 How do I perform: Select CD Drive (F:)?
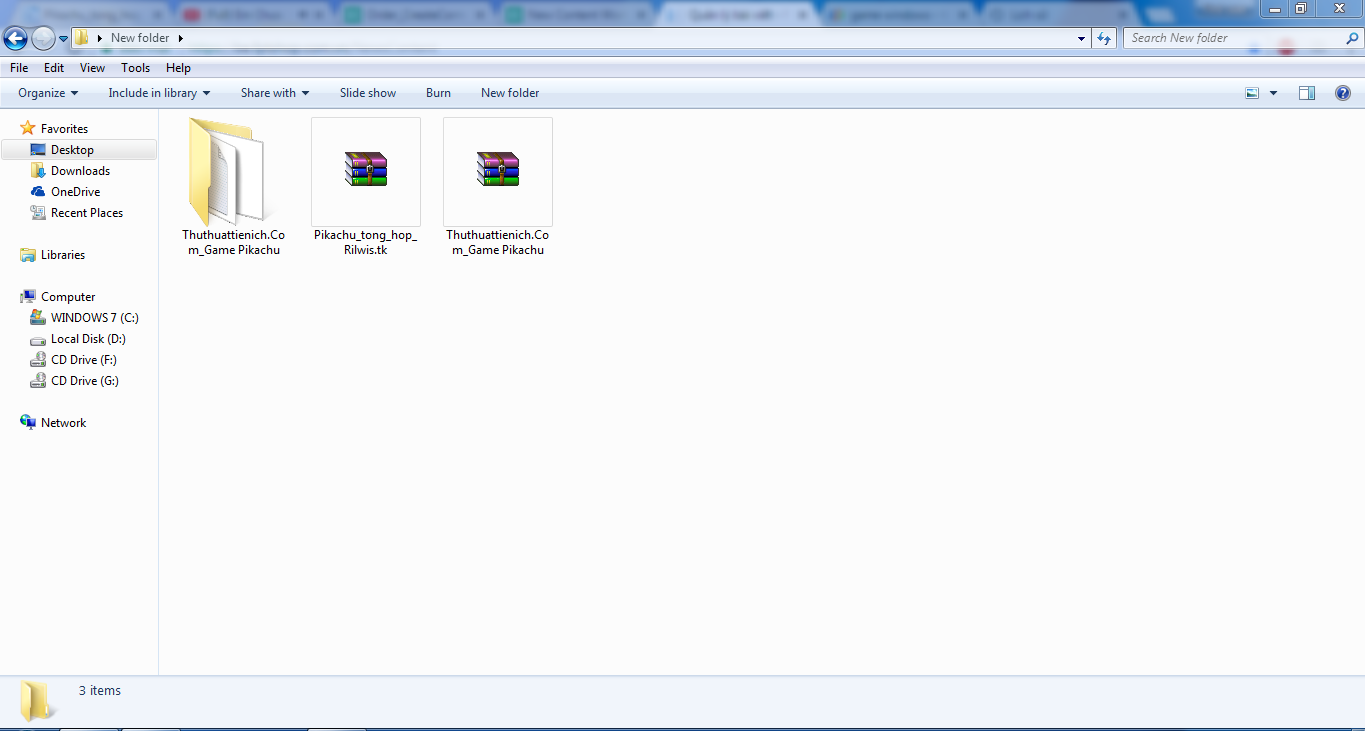point(84,360)
